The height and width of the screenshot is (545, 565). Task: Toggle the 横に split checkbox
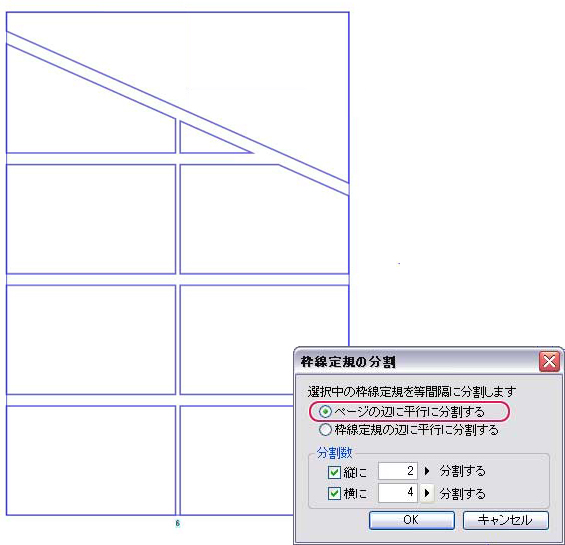coord(334,493)
